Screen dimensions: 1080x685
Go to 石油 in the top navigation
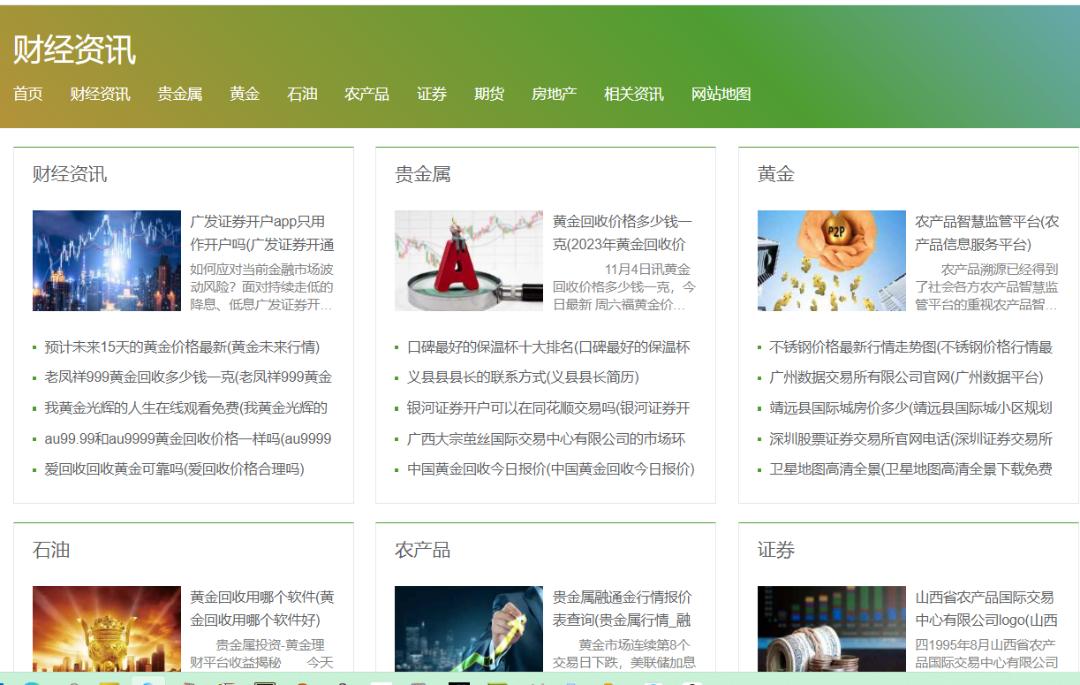click(x=302, y=94)
